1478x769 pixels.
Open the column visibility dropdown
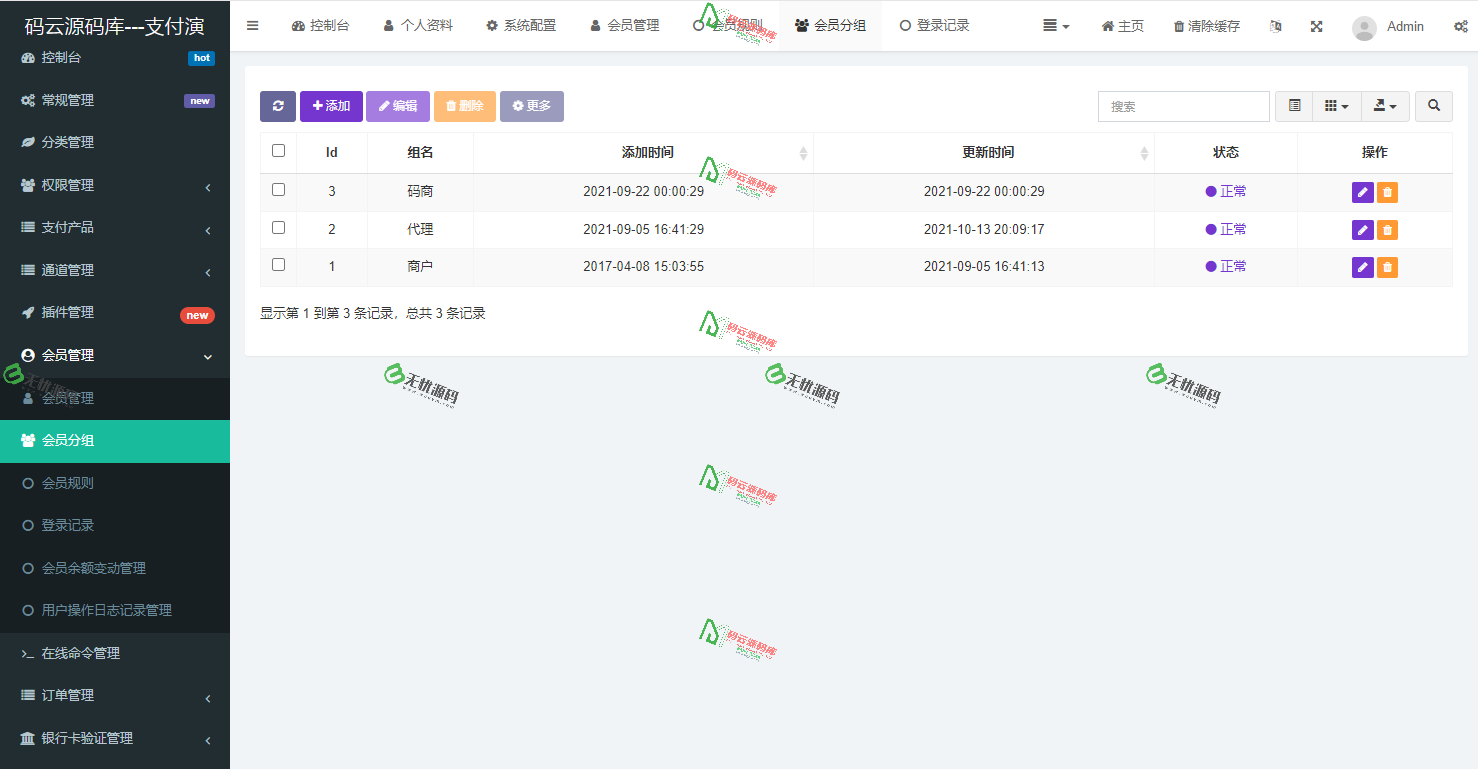1337,106
